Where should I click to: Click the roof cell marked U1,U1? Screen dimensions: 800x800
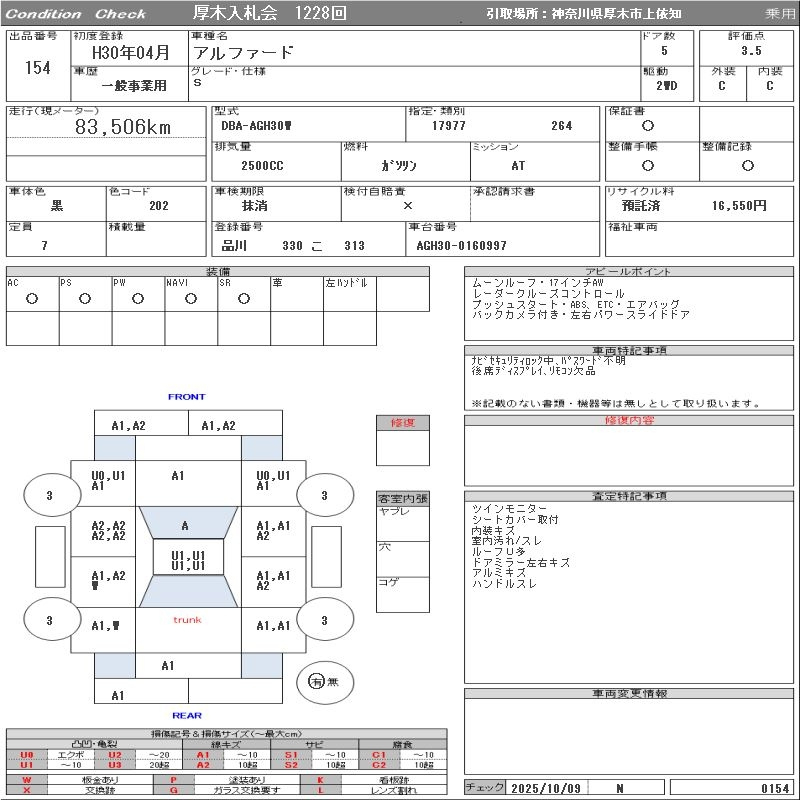coord(187,560)
